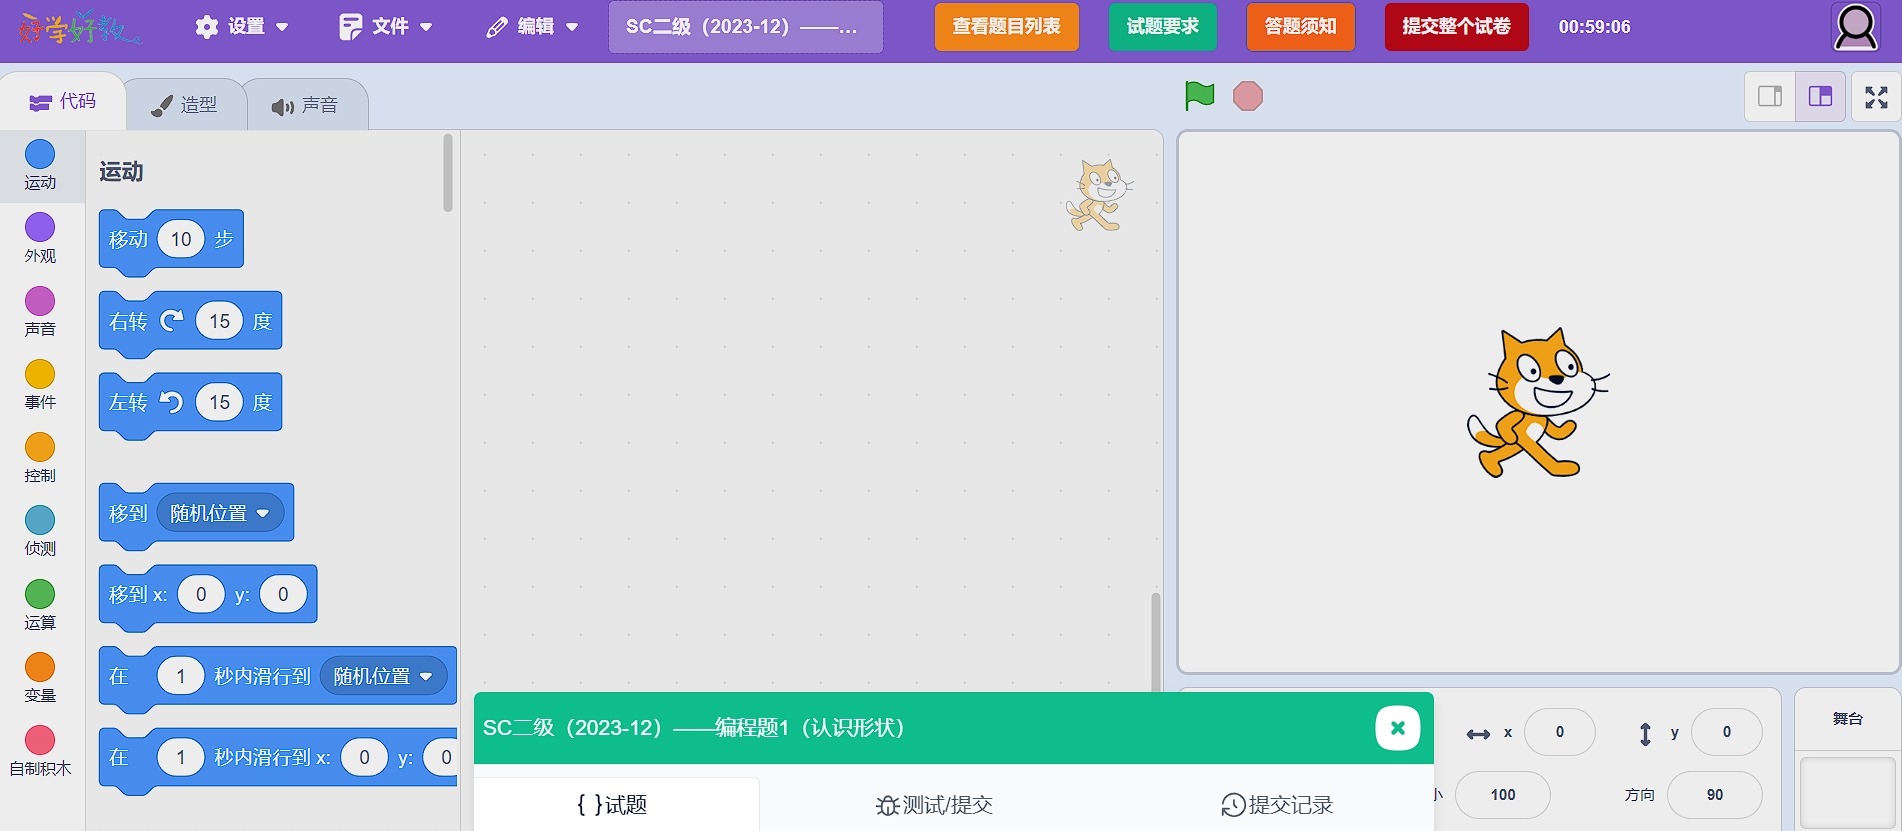Switch to small stage layout
Screen dimensions: 1902x831
1770,96
